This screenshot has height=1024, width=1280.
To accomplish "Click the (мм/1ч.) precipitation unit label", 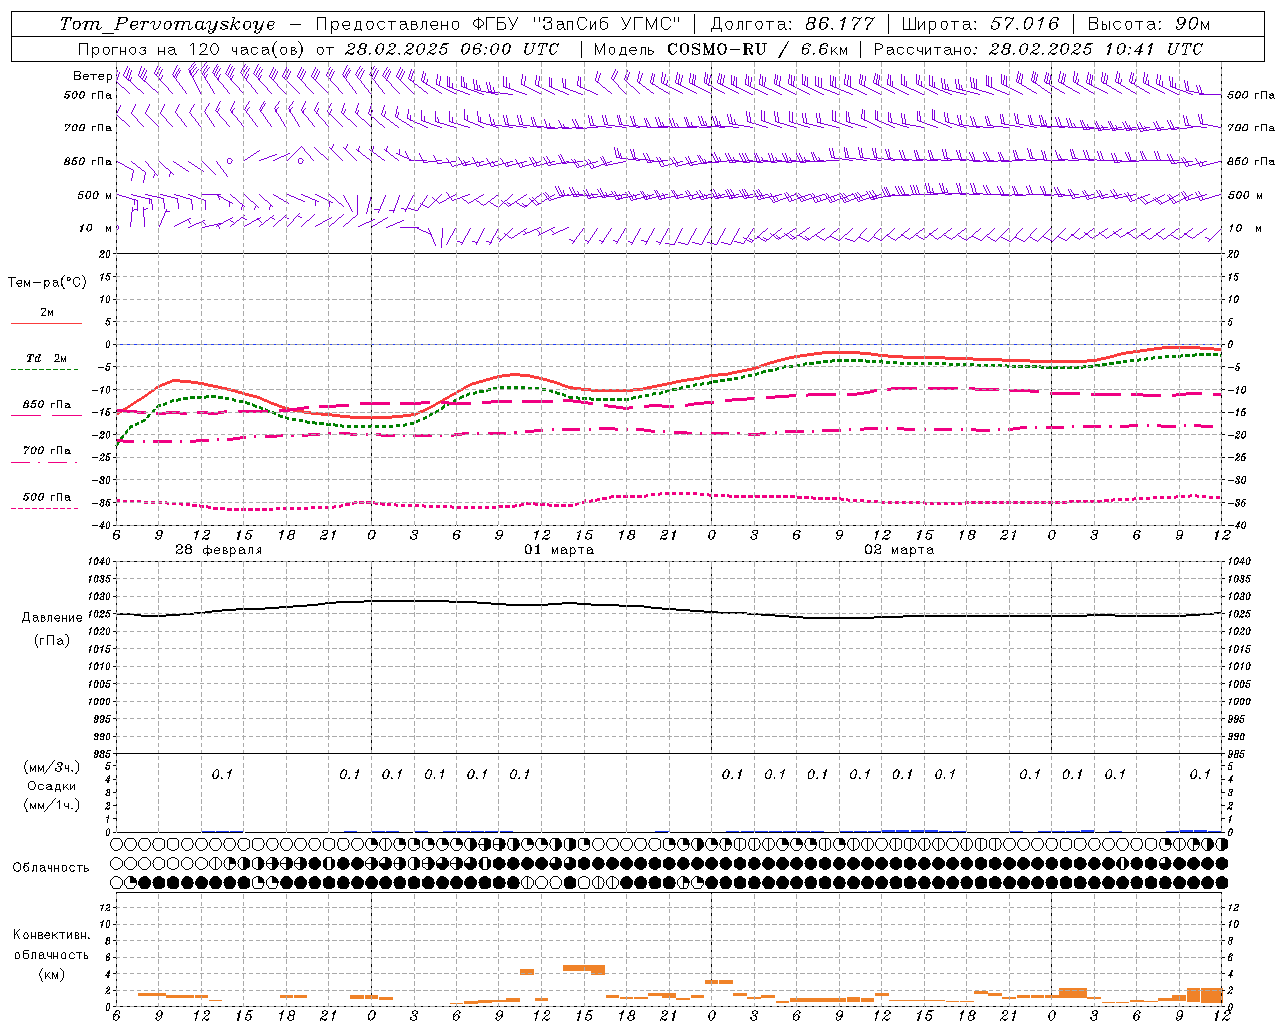I will [x=52, y=805].
